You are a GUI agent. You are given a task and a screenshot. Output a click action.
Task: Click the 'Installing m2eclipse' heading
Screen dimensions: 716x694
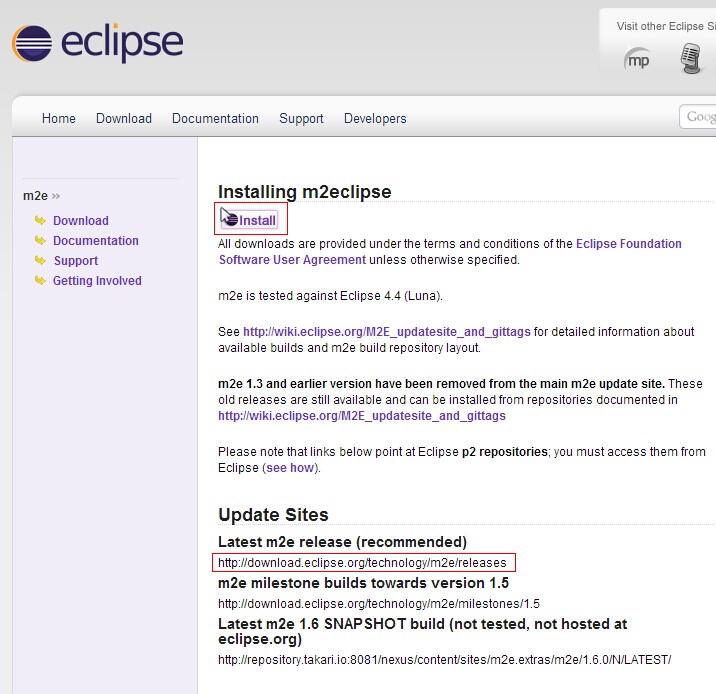(305, 191)
